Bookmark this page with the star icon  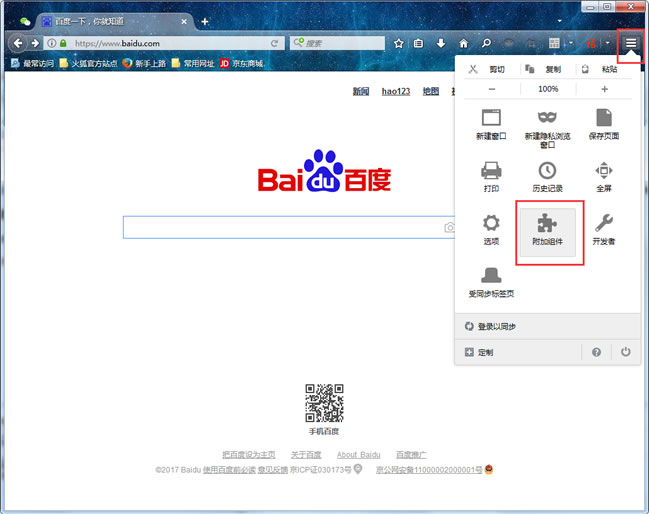click(x=398, y=43)
